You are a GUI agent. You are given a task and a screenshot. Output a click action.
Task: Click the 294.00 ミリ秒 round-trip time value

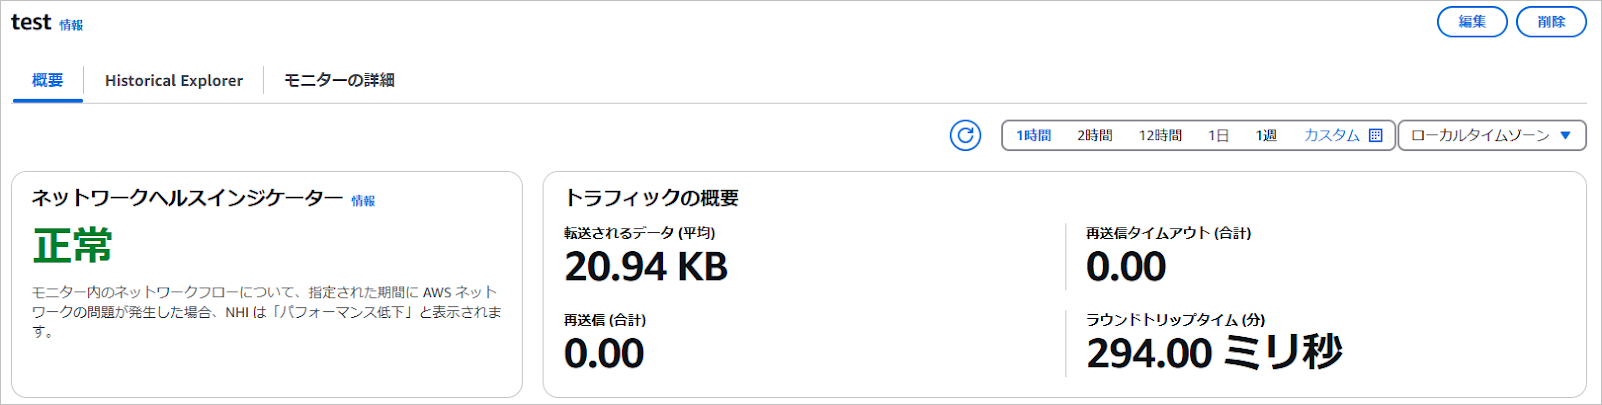coord(1214,353)
